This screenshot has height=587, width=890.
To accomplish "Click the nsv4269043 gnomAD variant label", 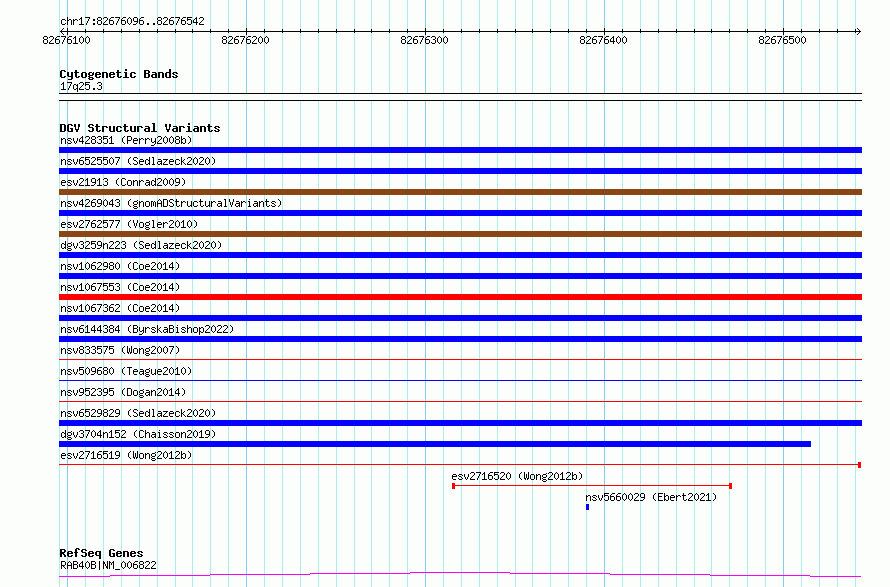I will pyautogui.click(x=171, y=203).
